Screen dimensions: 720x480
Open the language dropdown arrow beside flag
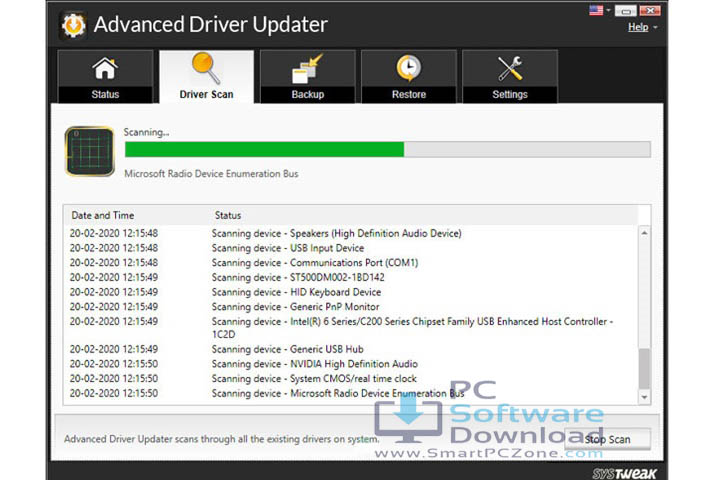[x=608, y=10]
